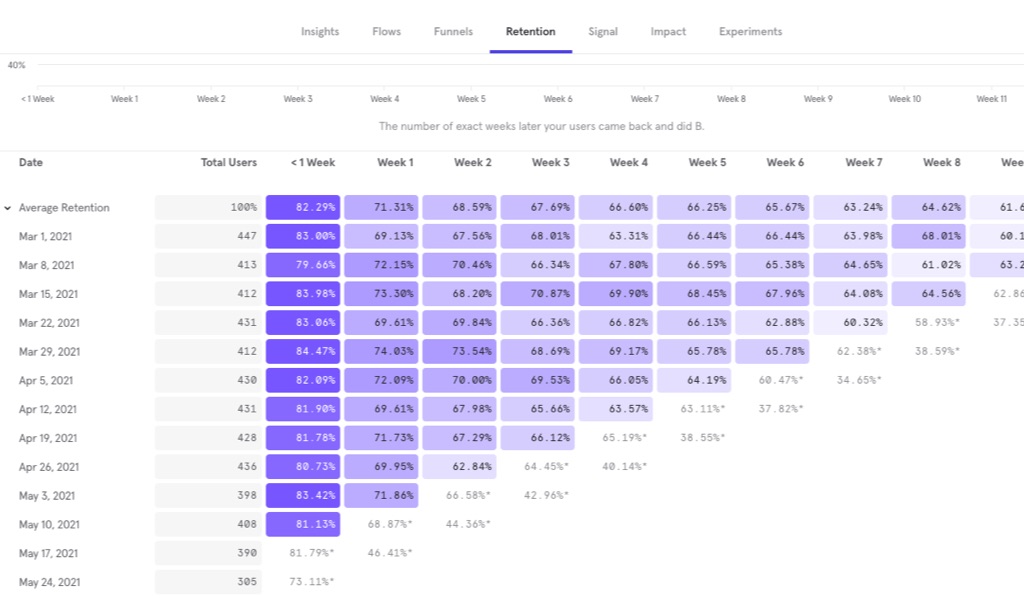Click the 82.29% average retention cell
This screenshot has height=598, width=1024.
303,208
